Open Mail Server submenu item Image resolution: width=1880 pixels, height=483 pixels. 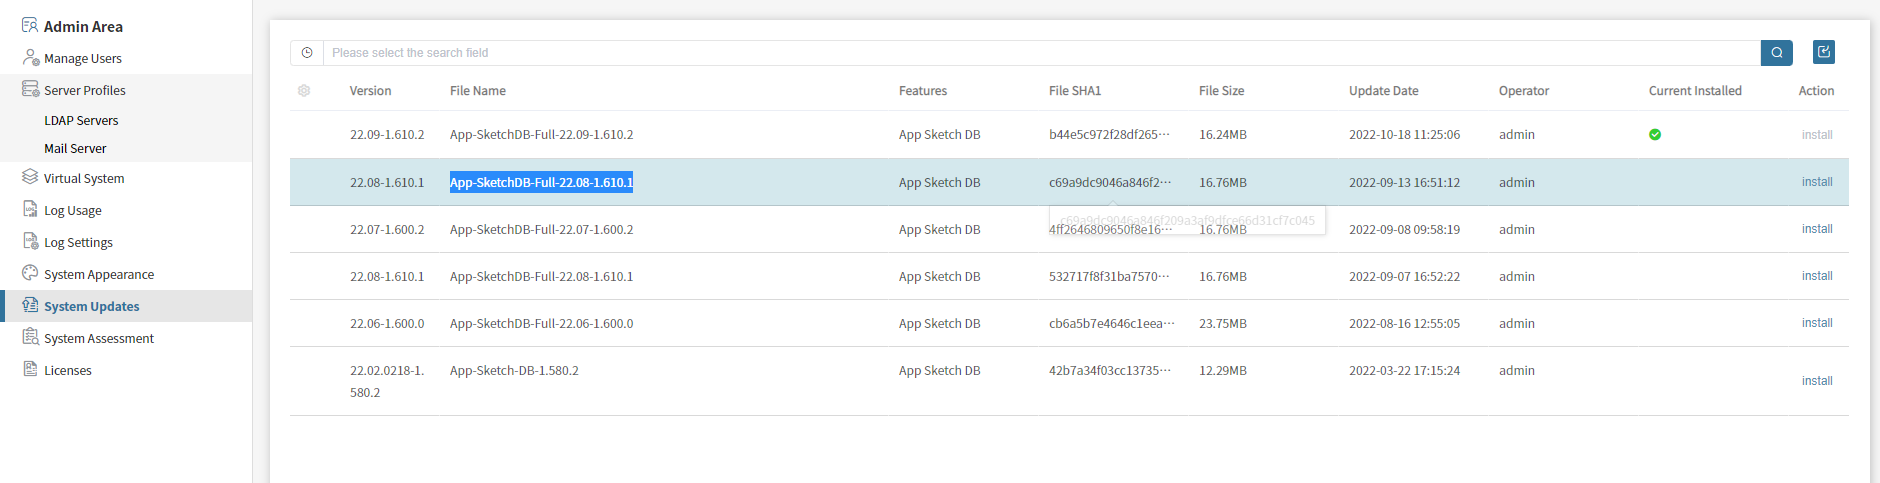tap(75, 148)
